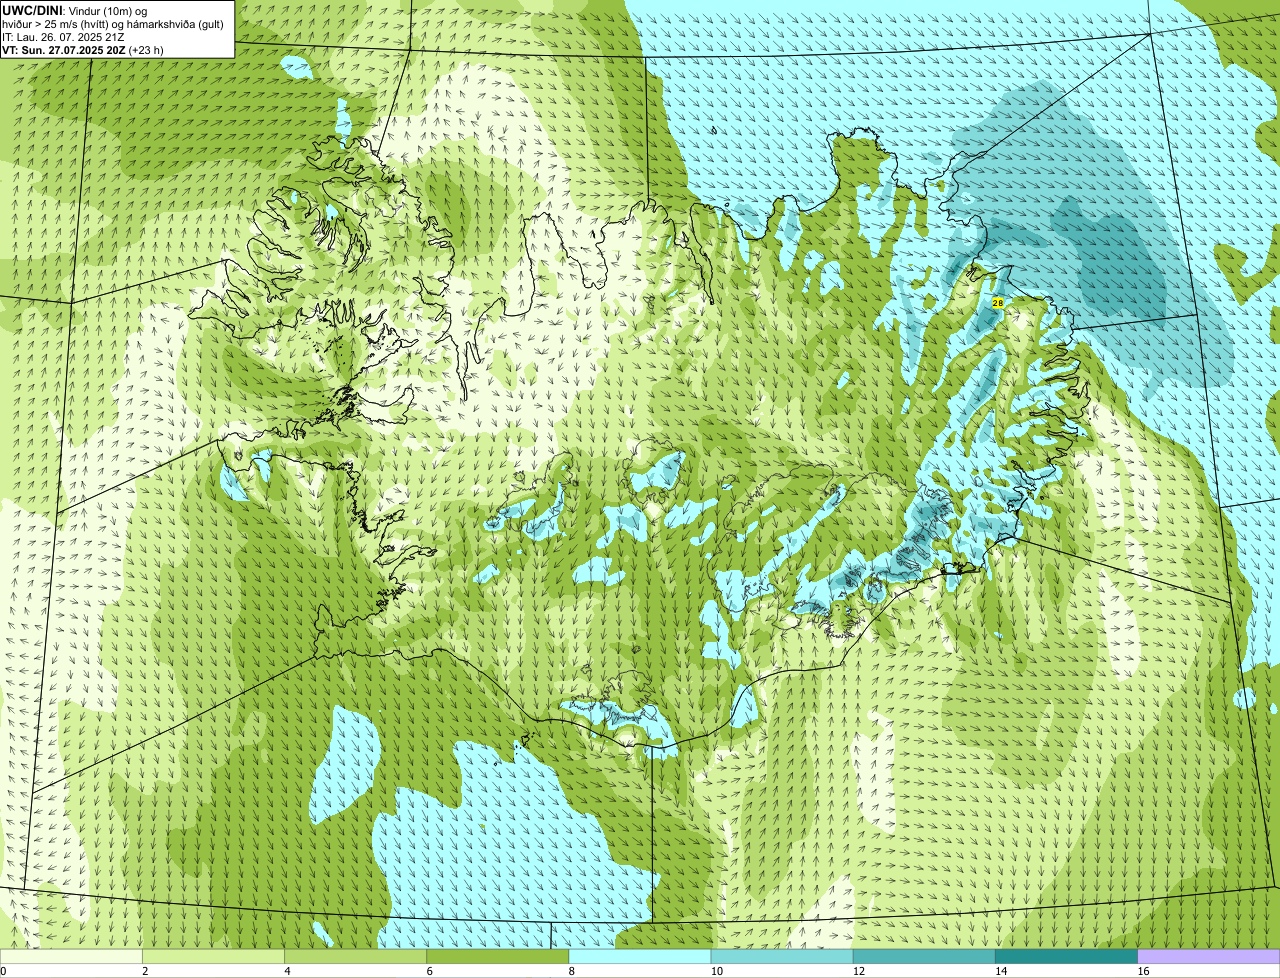Viewport: 1280px width, 978px height.
Task: Click the legend tick label '16'
Action: click(x=1142, y=971)
